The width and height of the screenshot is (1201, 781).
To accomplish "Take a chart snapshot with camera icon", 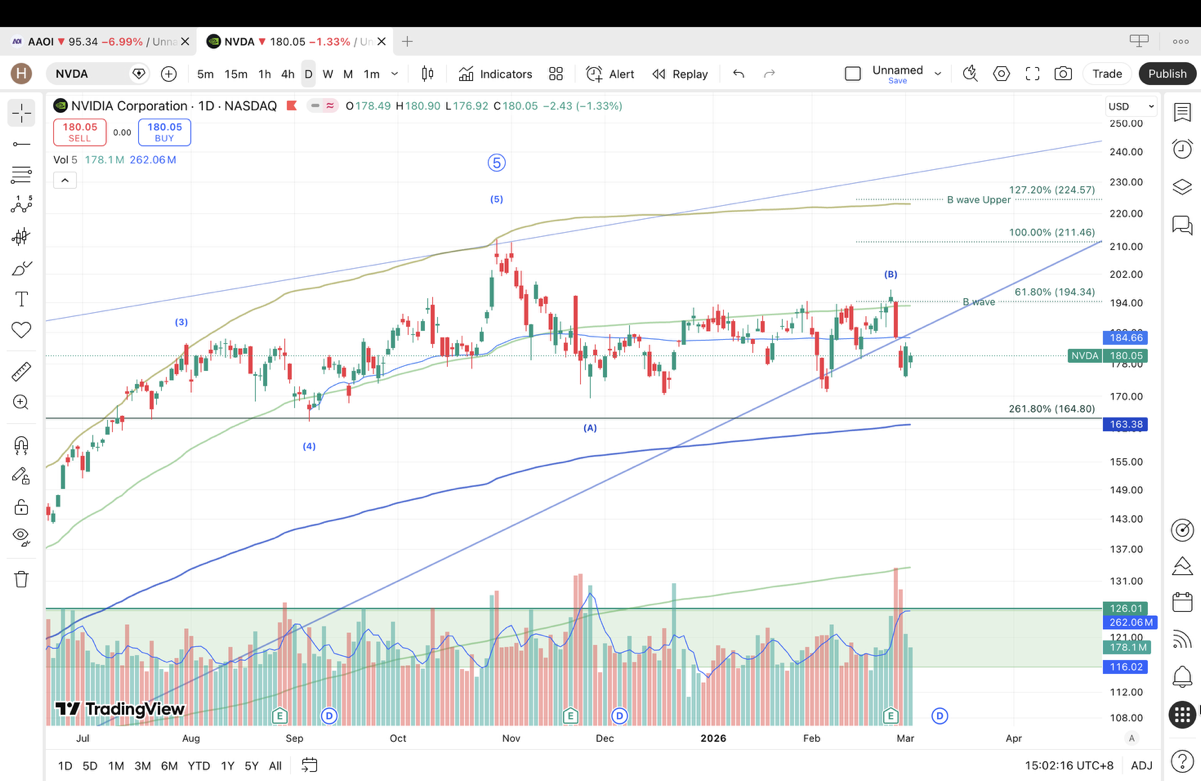I will (1063, 74).
